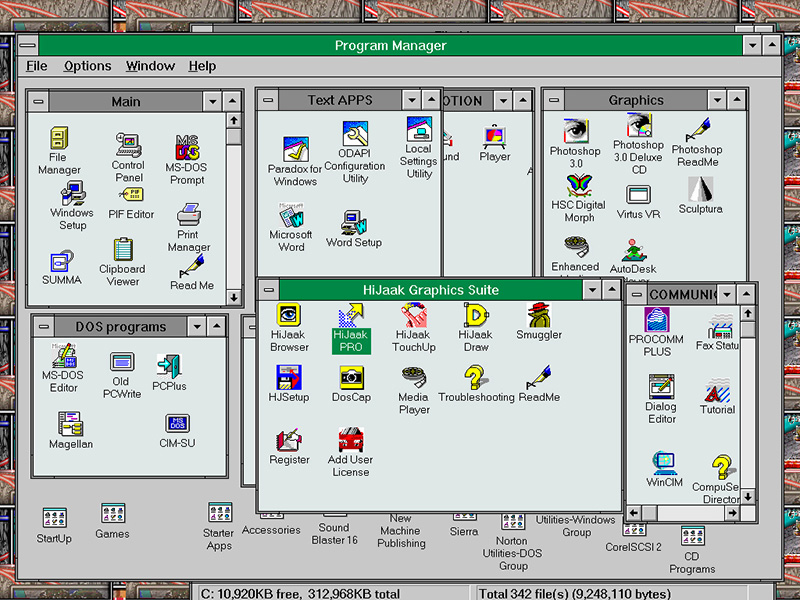The height and width of the screenshot is (600, 800).
Task: Click the Word Setup icon
Action: point(354,222)
